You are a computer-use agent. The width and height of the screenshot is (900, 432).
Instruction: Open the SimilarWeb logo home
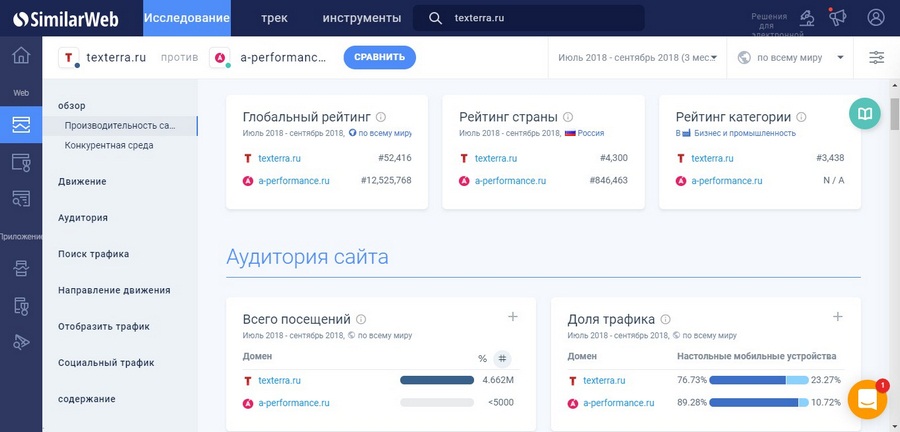[65, 18]
